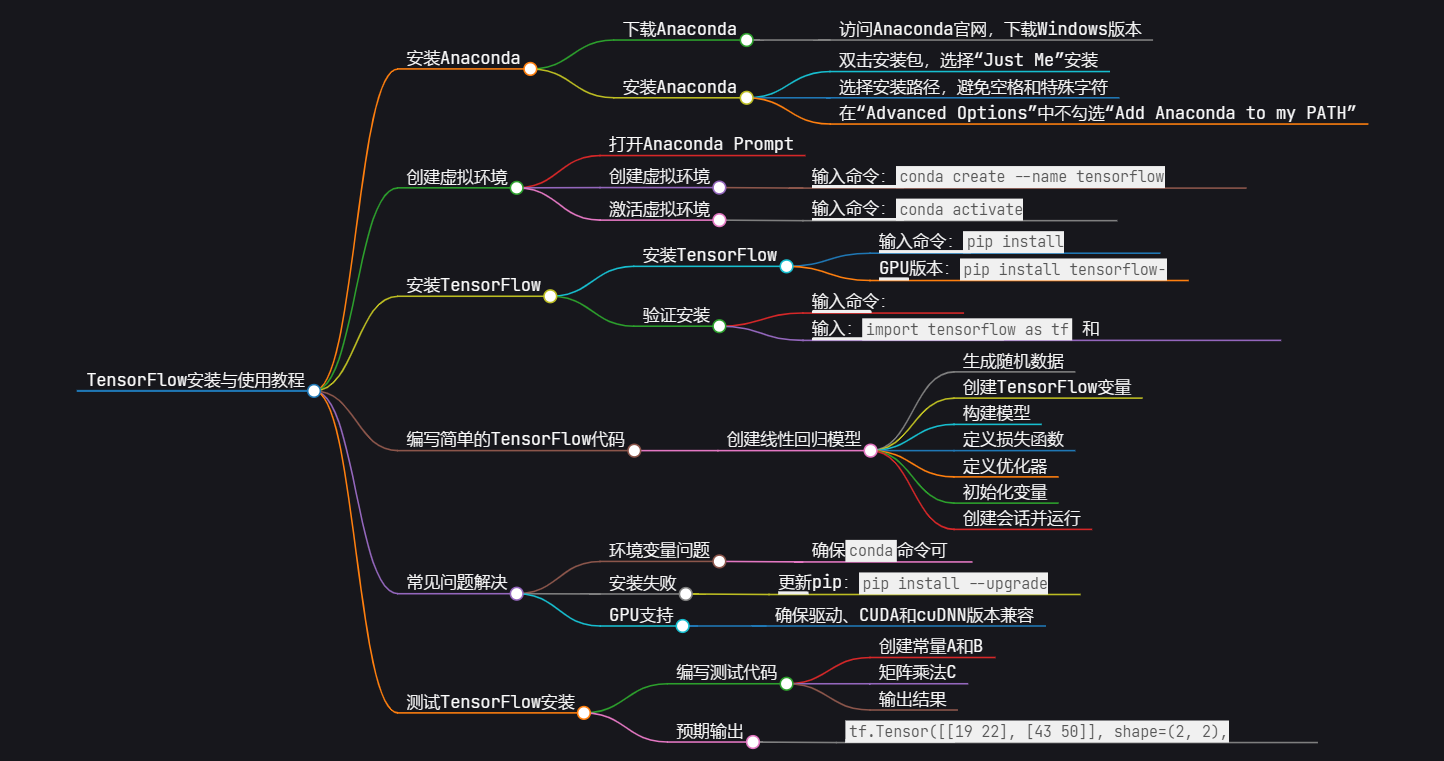
Task: Click the leaf 初始化变量
Action: tap(1005, 492)
